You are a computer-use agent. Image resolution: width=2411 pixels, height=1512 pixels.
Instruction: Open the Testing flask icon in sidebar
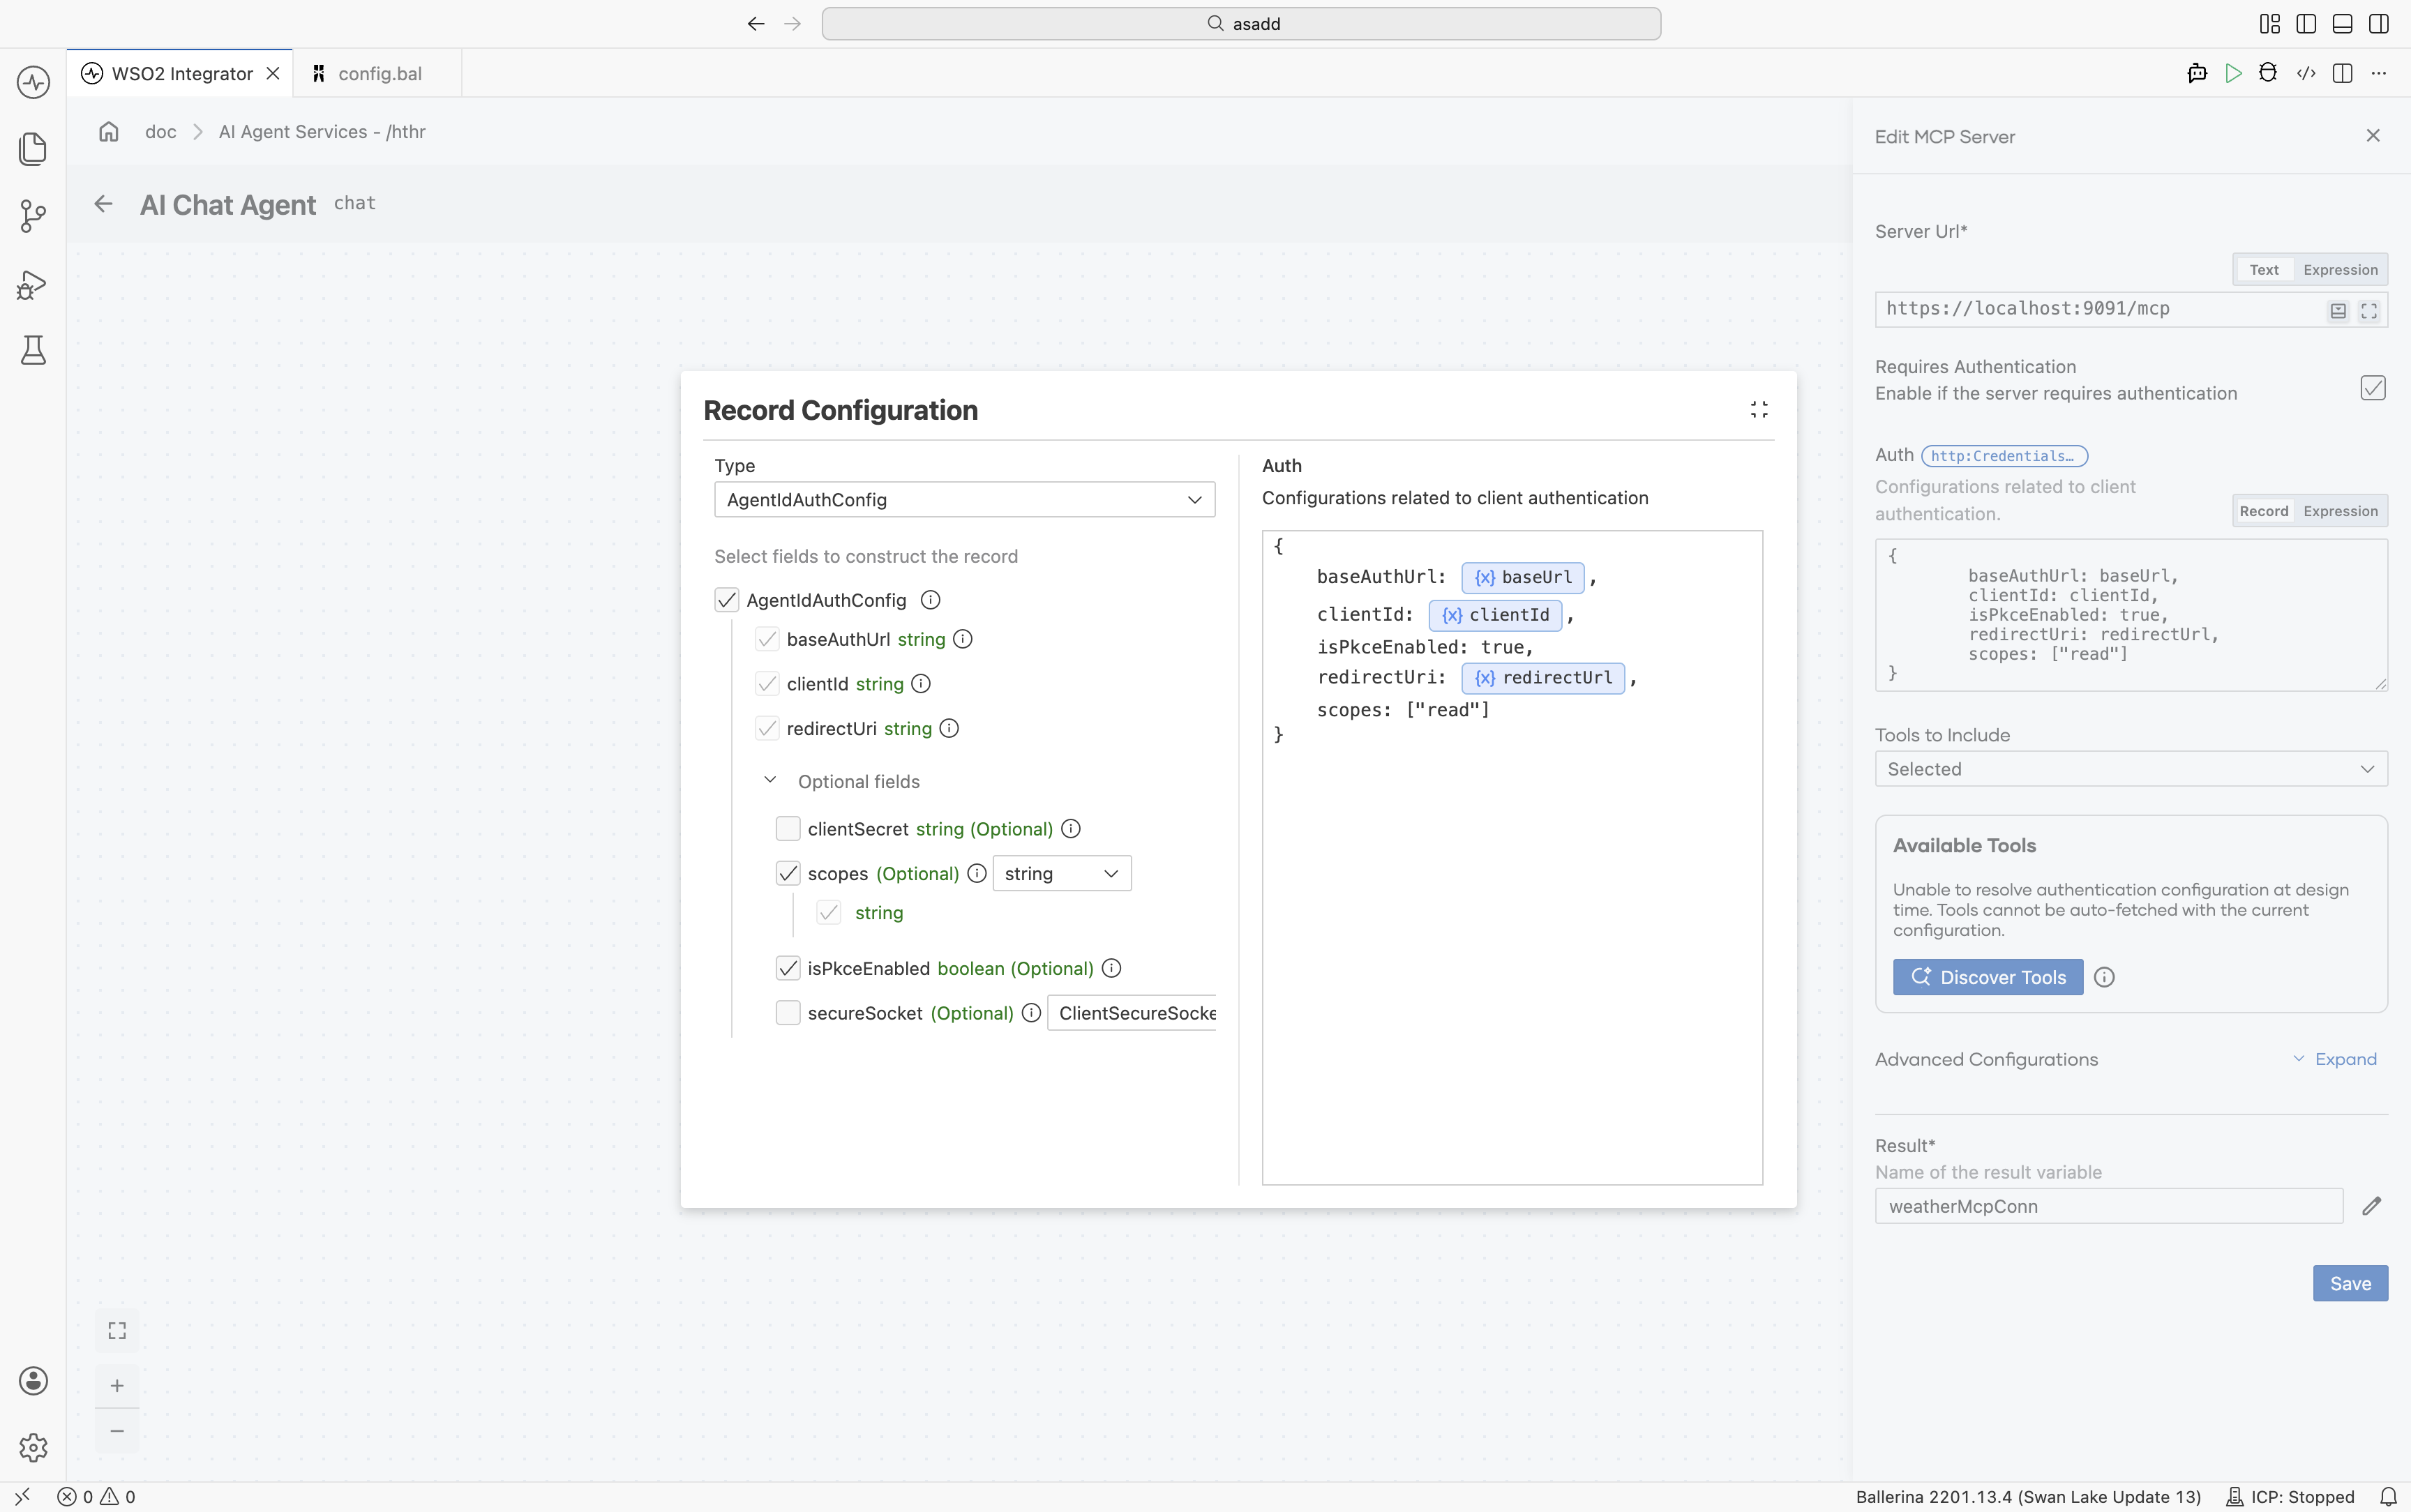click(x=33, y=350)
